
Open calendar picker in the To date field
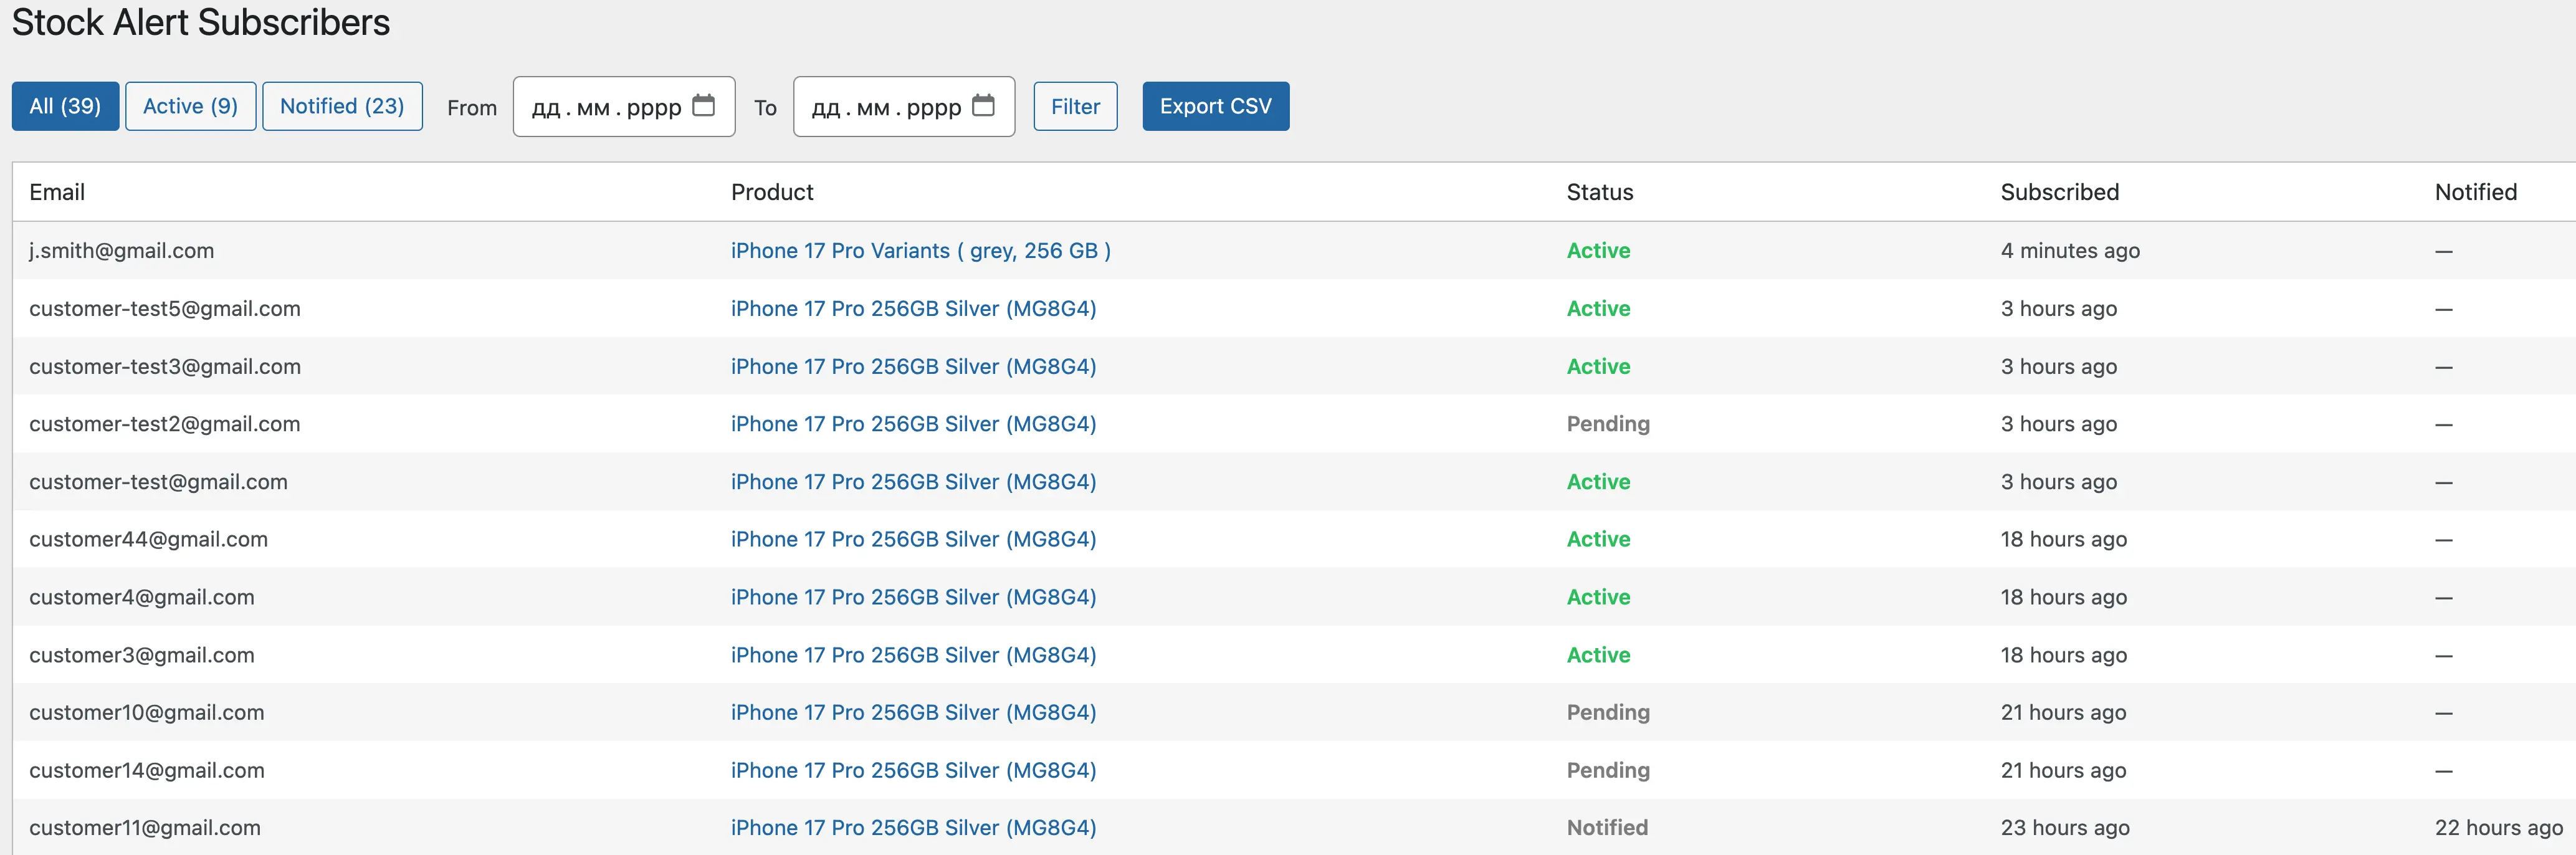click(986, 106)
